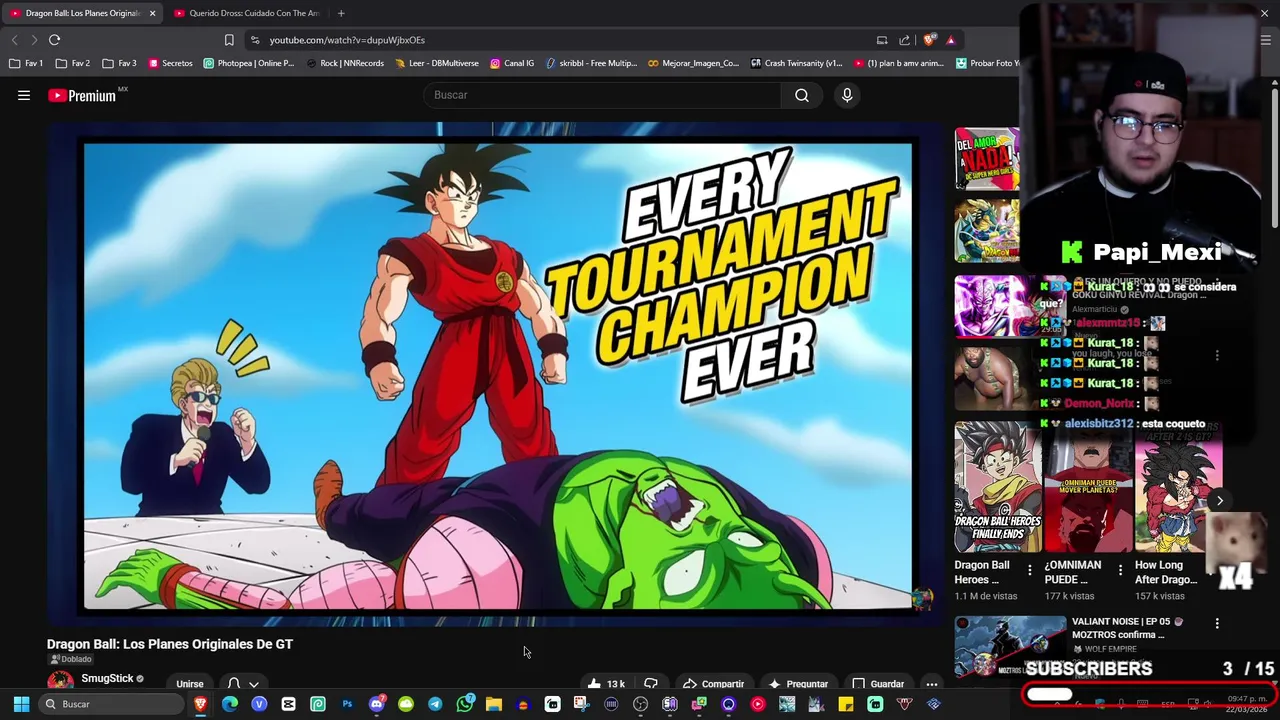Image resolution: width=1280 pixels, height=720 pixels.
Task: Open Crash Twinsanity bookmark
Action: pyautogui.click(x=797, y=63)
